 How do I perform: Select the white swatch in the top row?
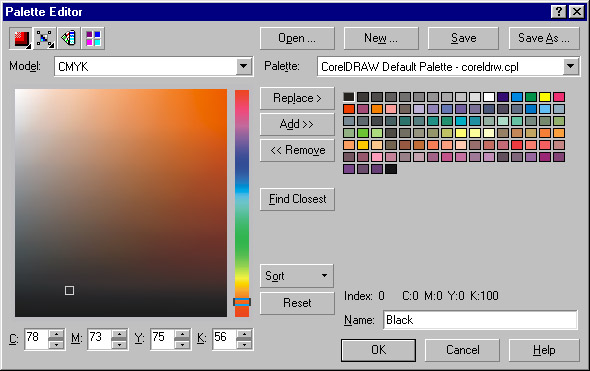(x=489, y=97)
